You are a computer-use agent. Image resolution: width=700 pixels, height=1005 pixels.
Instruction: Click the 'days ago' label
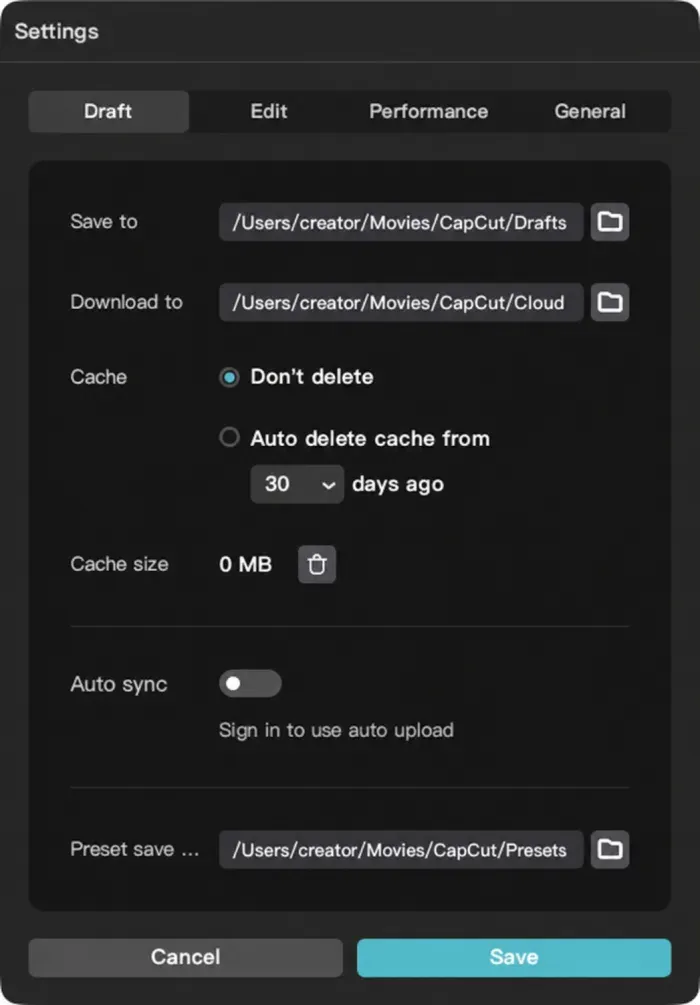click(x=397, y=485)
